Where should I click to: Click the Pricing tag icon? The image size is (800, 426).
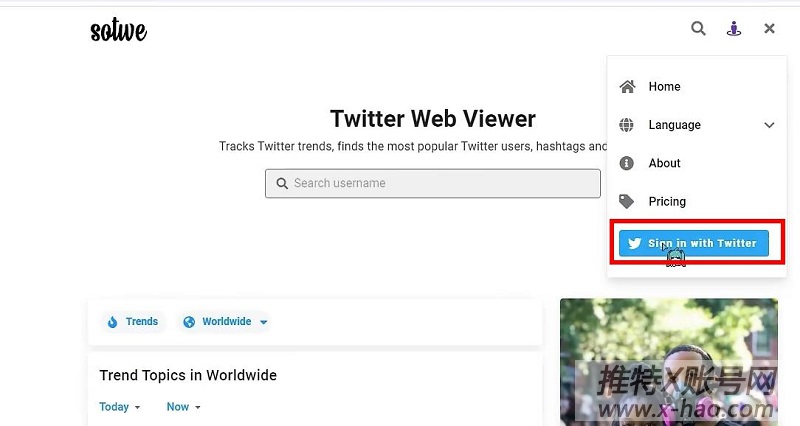627,202
